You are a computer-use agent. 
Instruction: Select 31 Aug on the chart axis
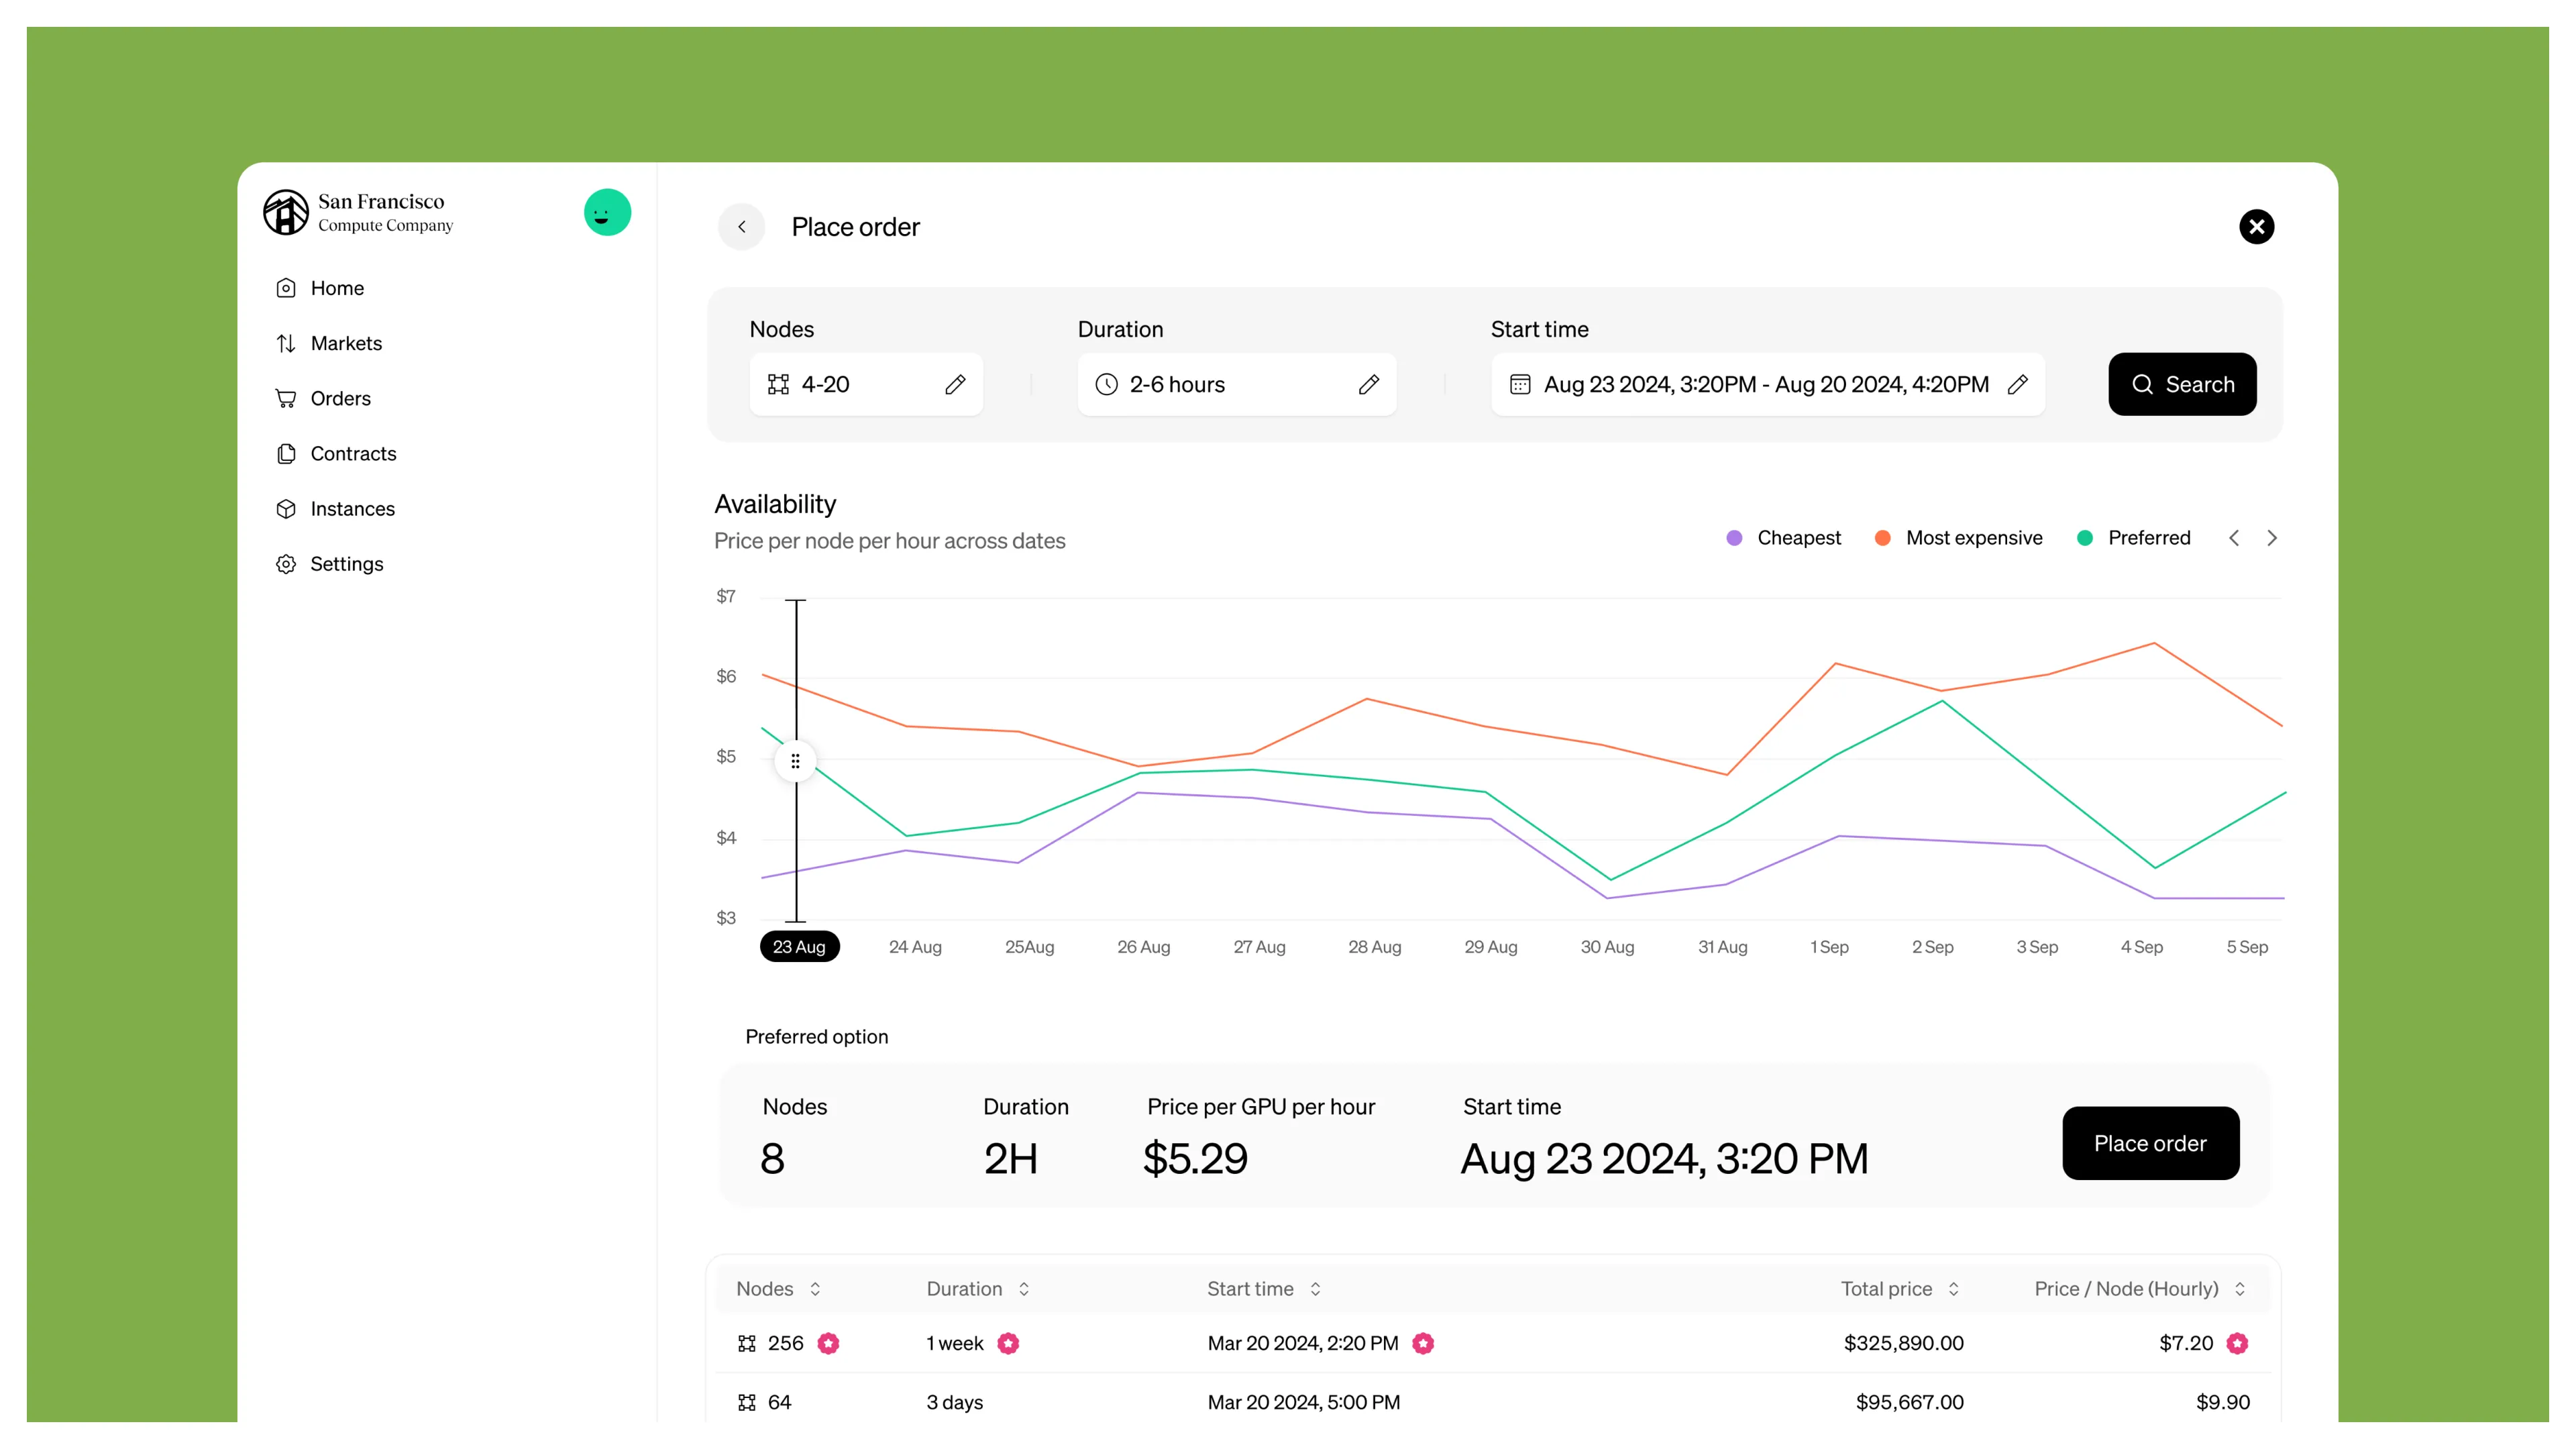pos(1722,947)
